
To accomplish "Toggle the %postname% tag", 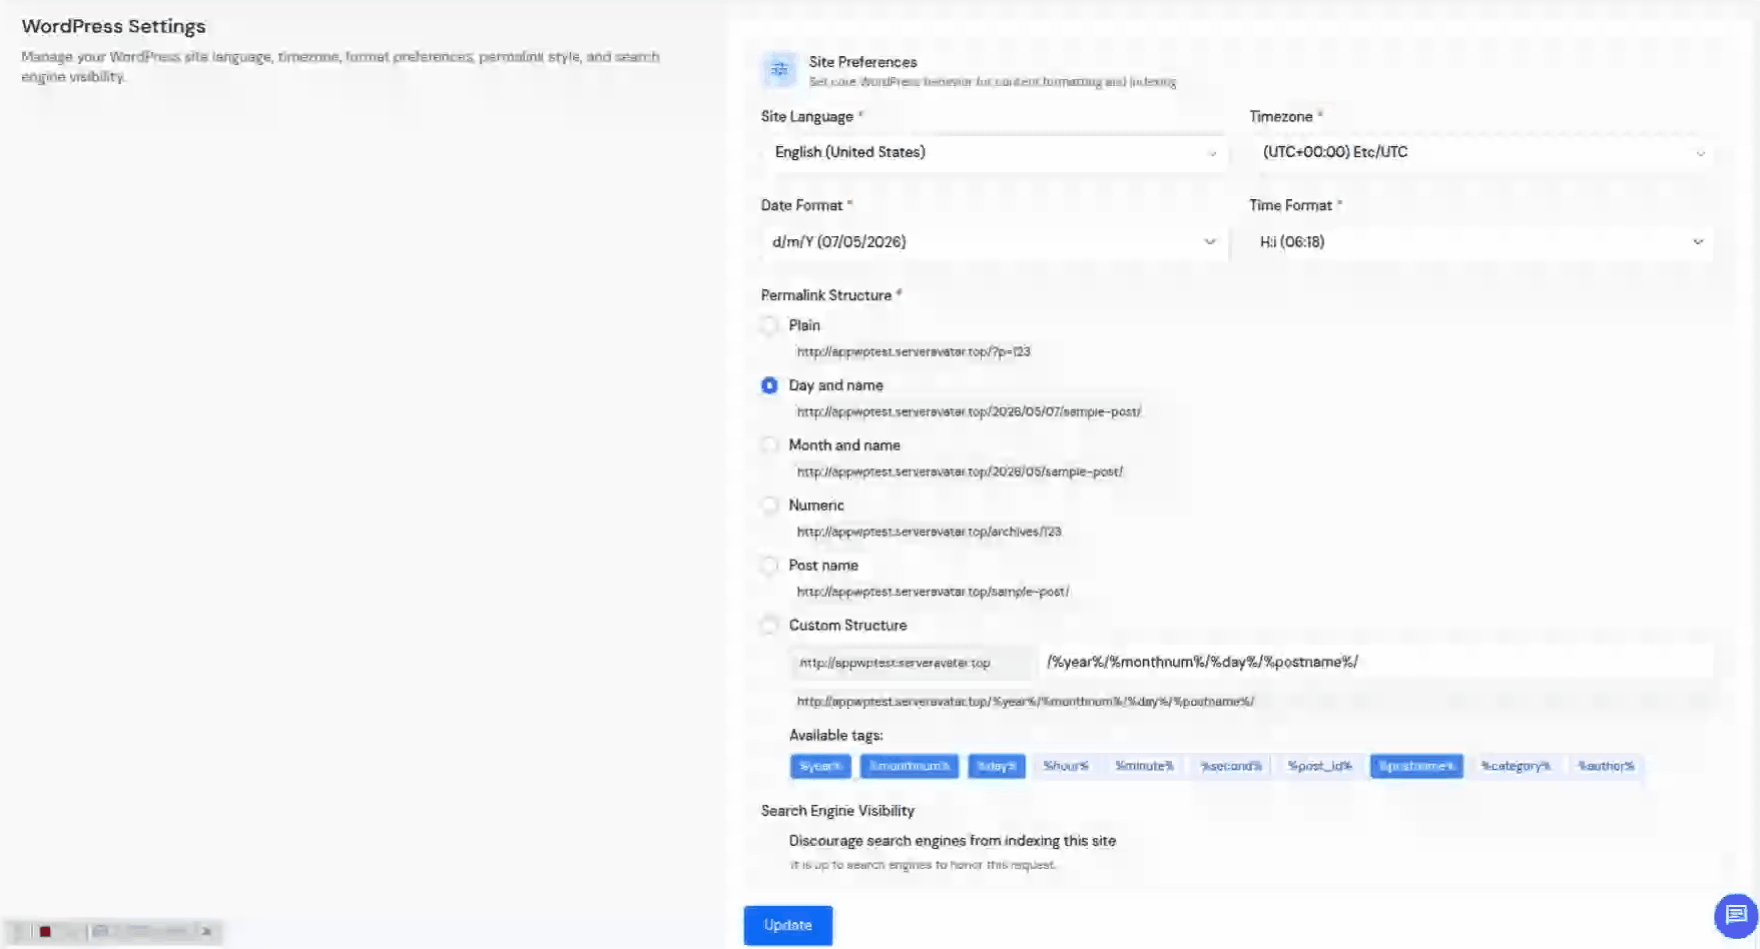I will 1416,766.
